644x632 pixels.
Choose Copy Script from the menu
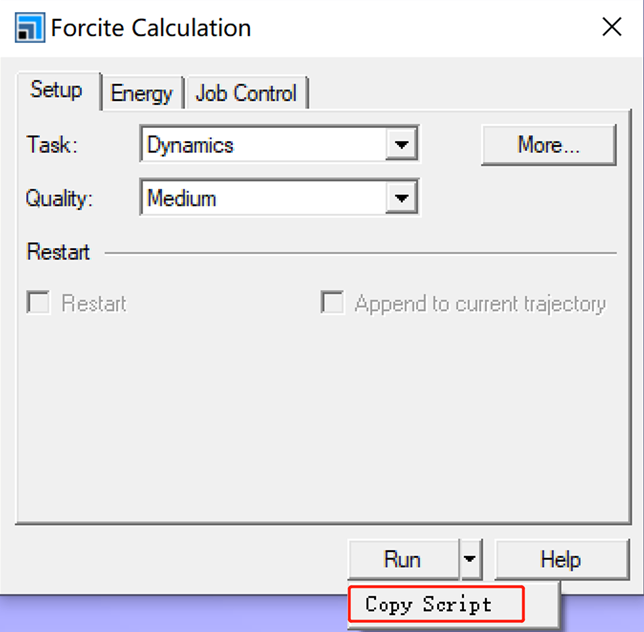pyautogui.click(x=429, y=604)
